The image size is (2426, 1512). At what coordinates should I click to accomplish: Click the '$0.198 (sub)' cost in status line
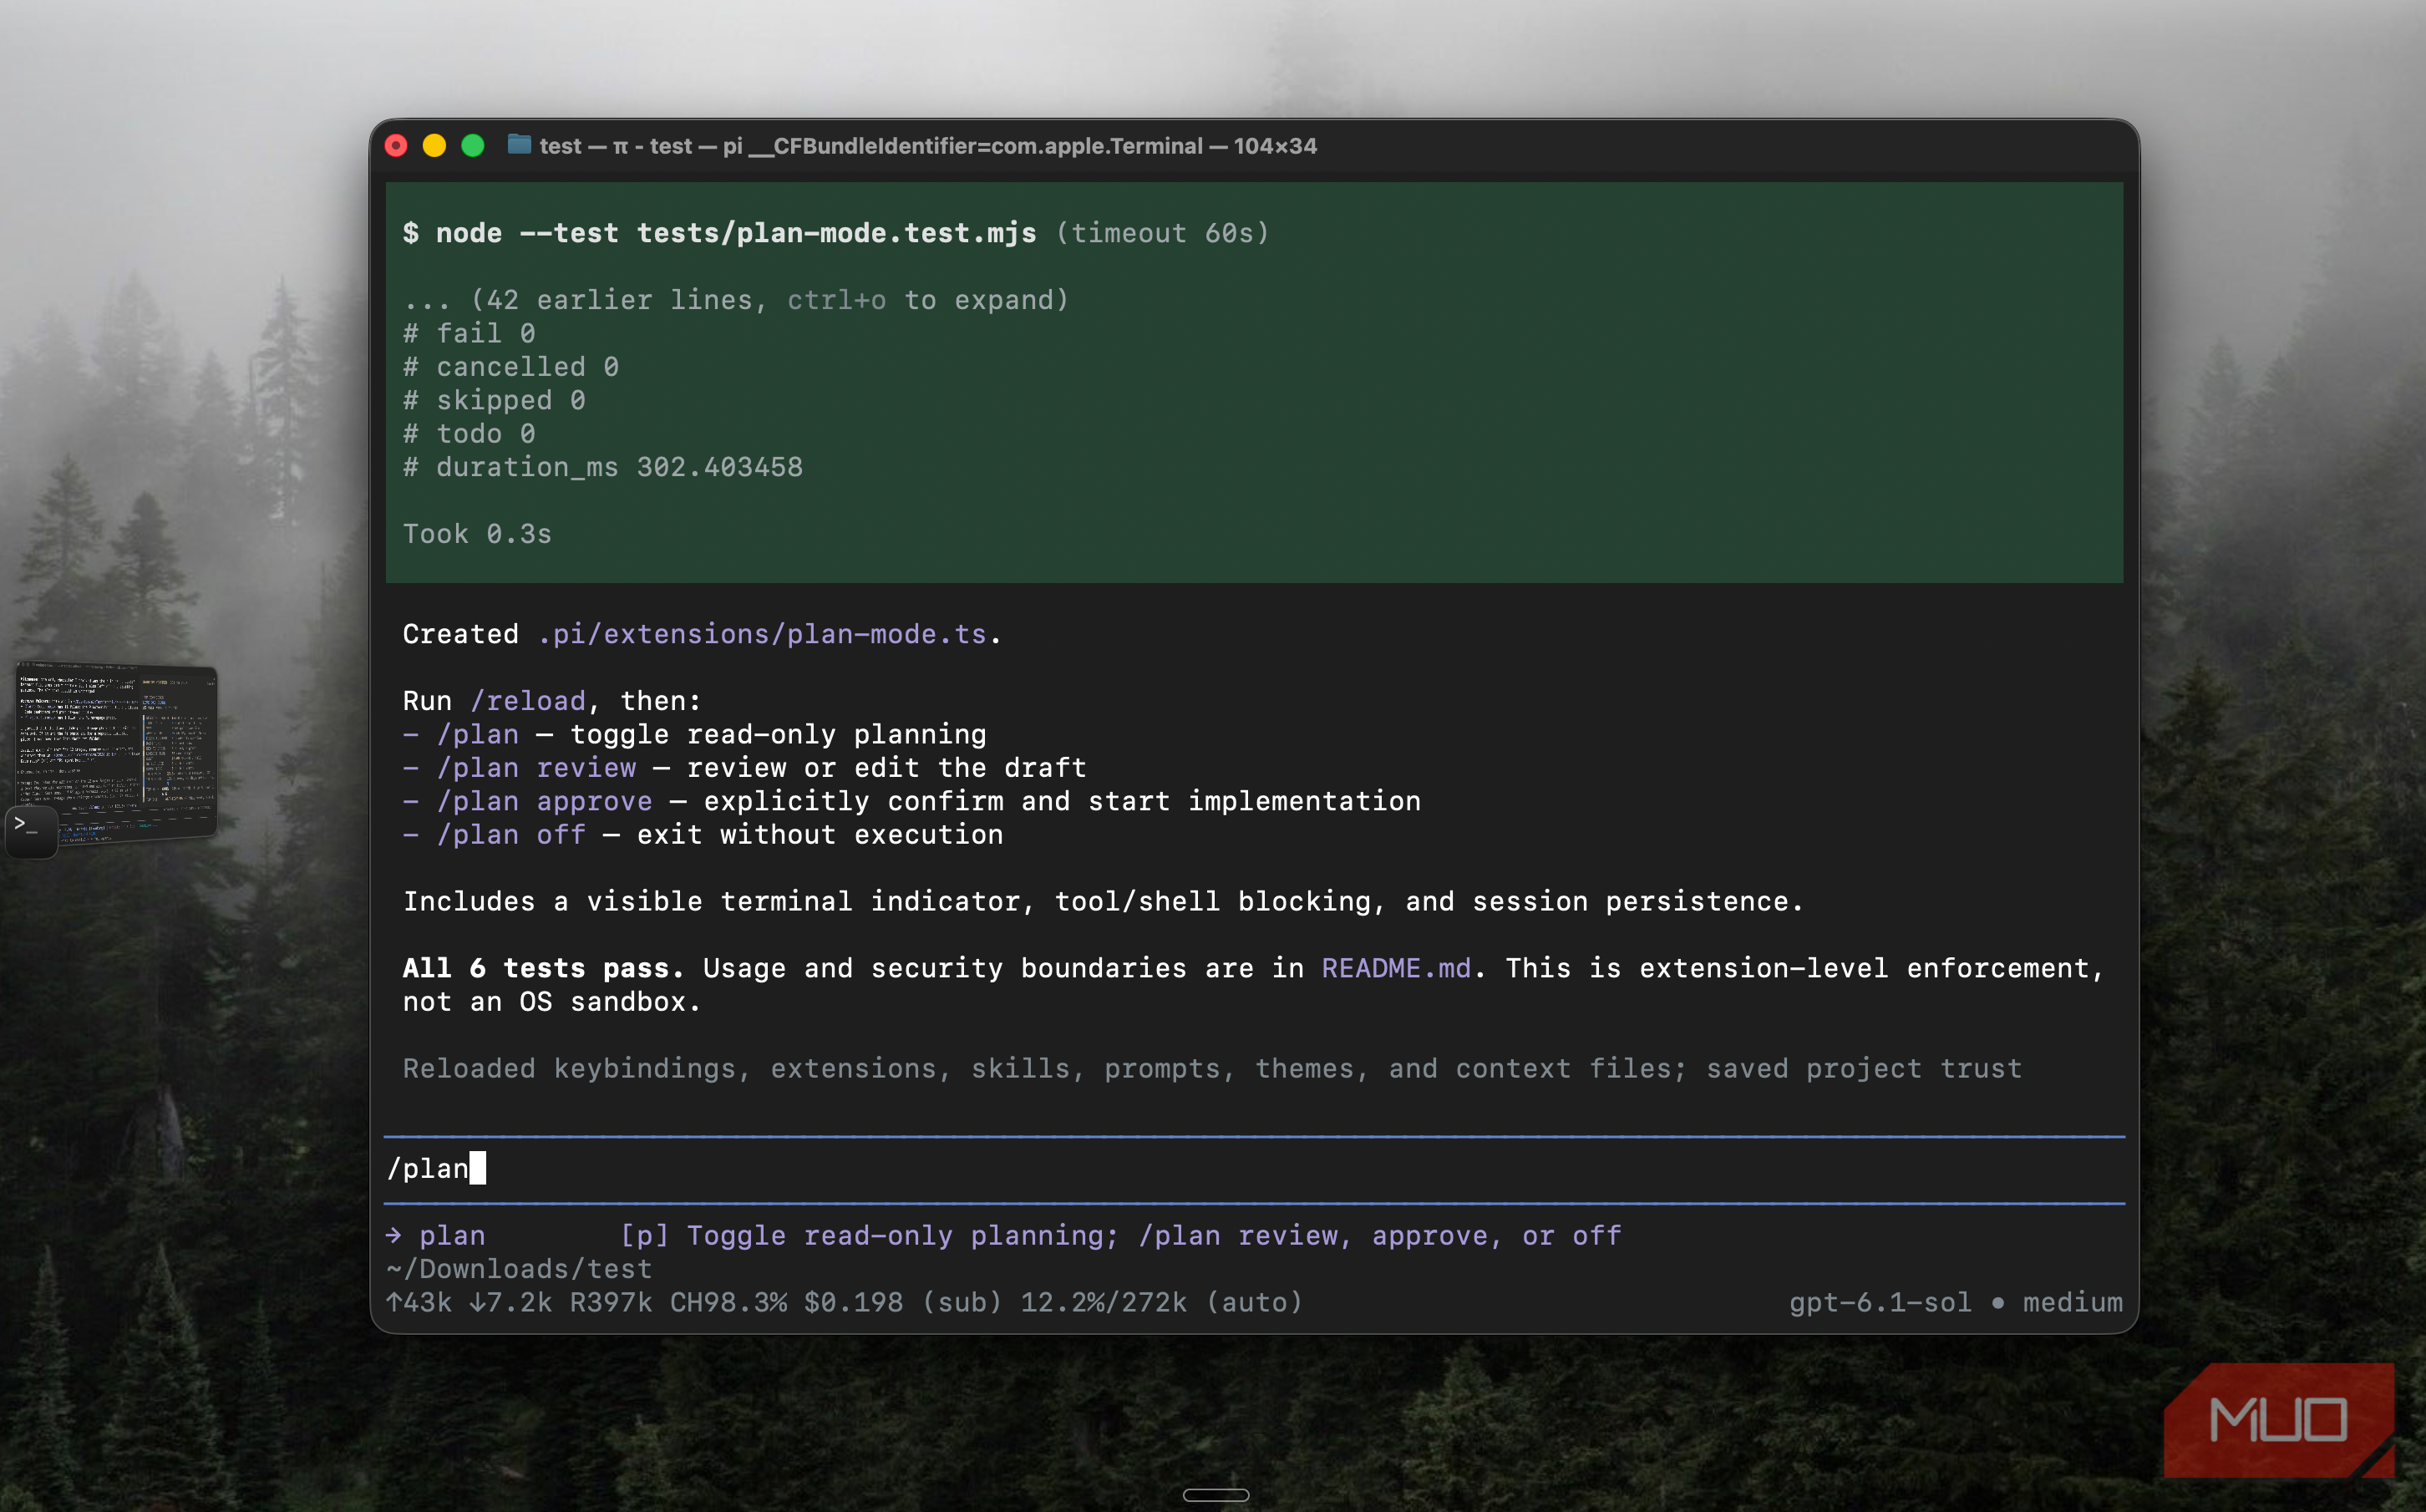(903, 1302)
